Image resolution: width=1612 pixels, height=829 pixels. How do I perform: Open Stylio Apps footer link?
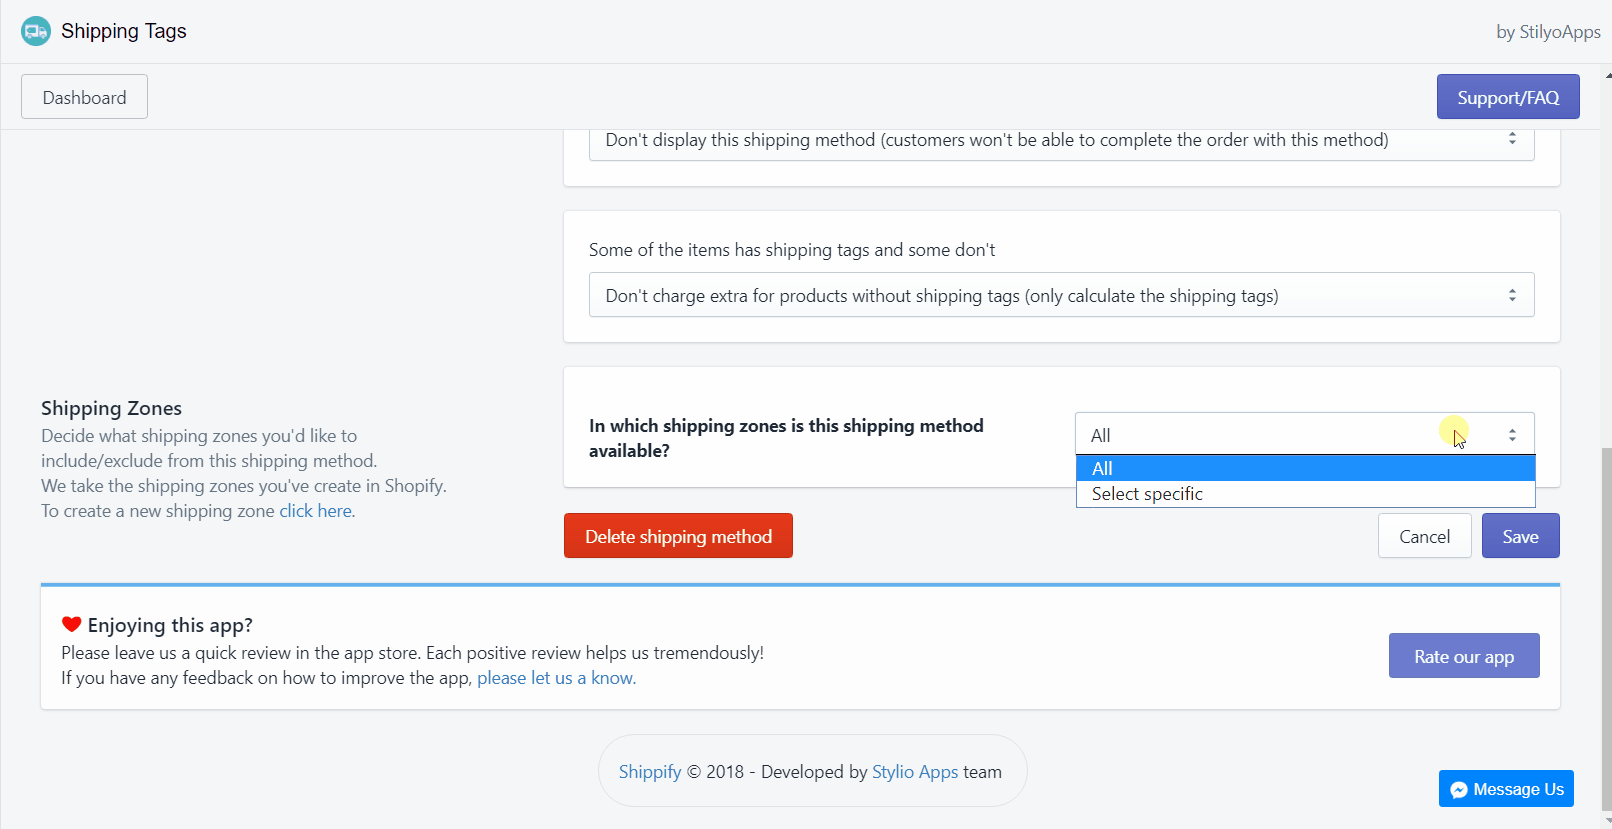(x=915, y=772)
